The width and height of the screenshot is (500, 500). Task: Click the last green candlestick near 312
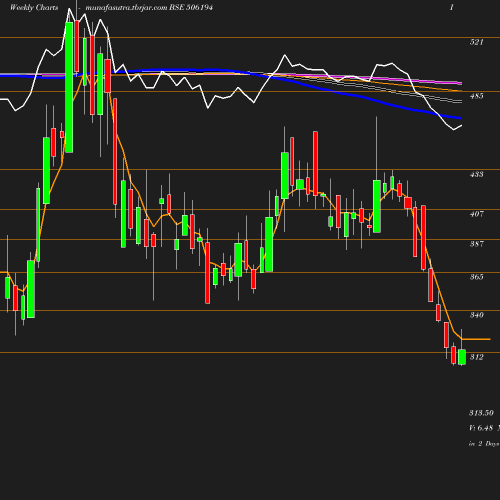pos(462,357)
